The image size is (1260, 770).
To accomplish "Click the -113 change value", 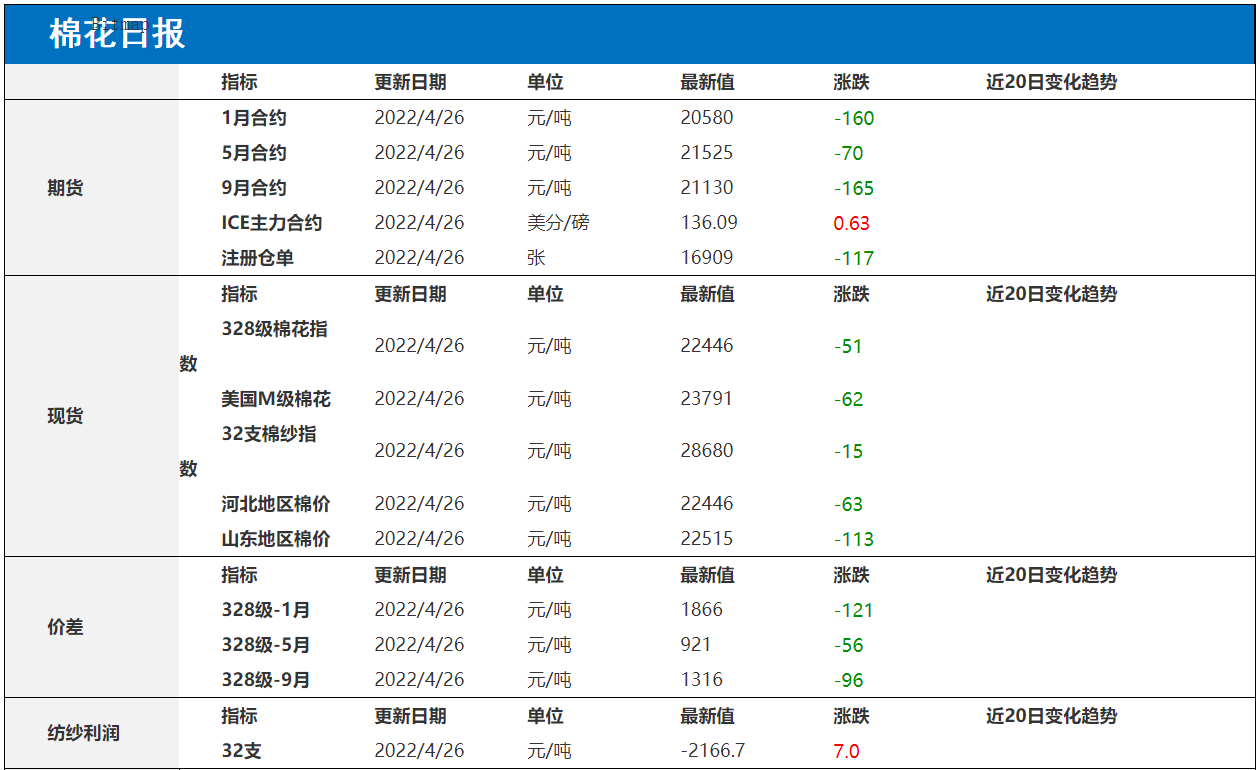I will 854,539.
